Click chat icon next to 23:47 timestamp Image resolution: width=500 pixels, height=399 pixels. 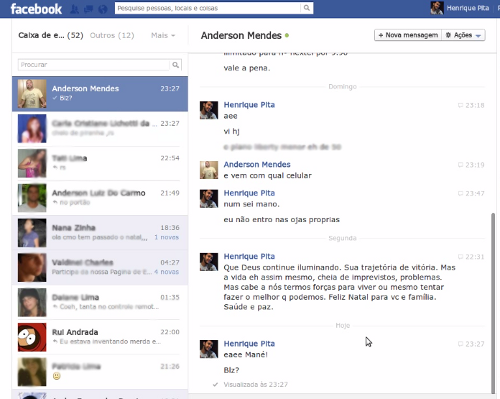[460, 194]
